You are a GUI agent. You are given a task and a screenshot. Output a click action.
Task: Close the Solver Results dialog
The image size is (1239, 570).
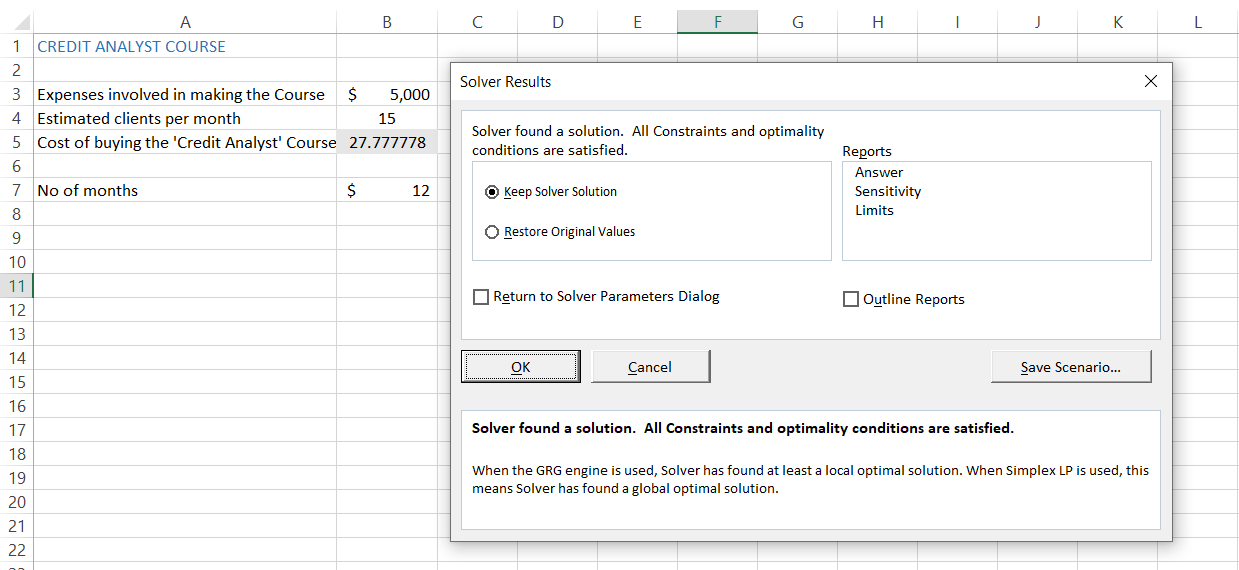coord(1150,81)
